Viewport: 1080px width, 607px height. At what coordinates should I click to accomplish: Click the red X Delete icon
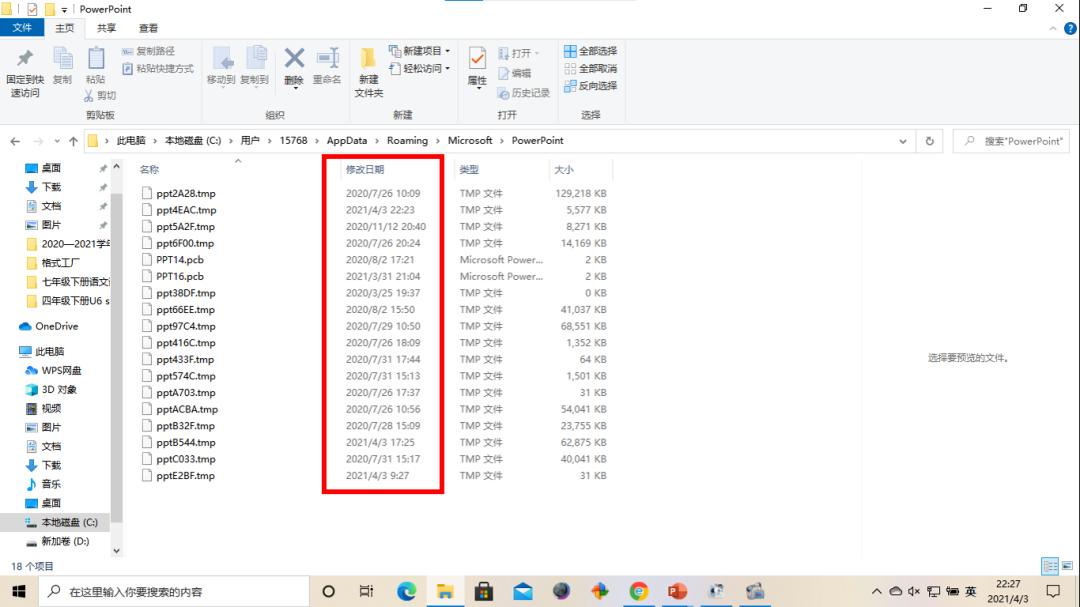click(294, 59)
